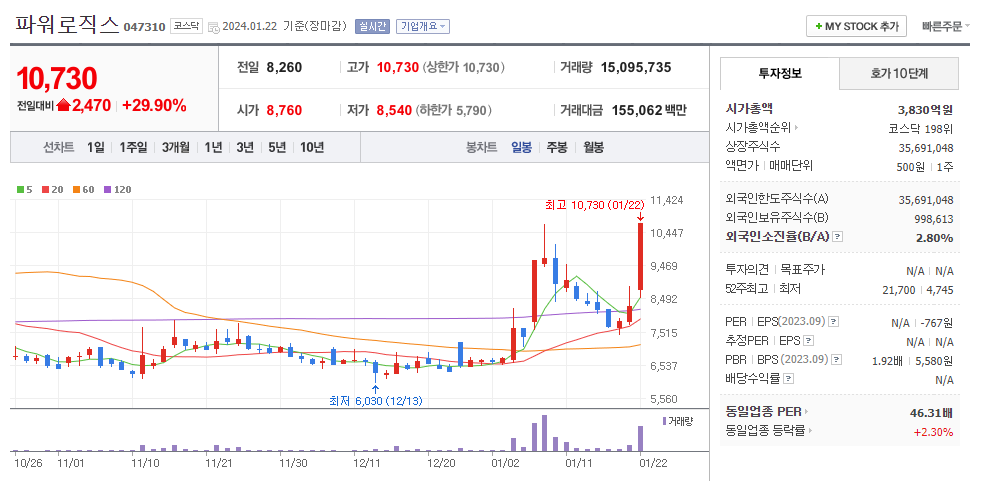989x481 pixels.
Task: Click the current price 10,730
Action: (x=57, y=78)
